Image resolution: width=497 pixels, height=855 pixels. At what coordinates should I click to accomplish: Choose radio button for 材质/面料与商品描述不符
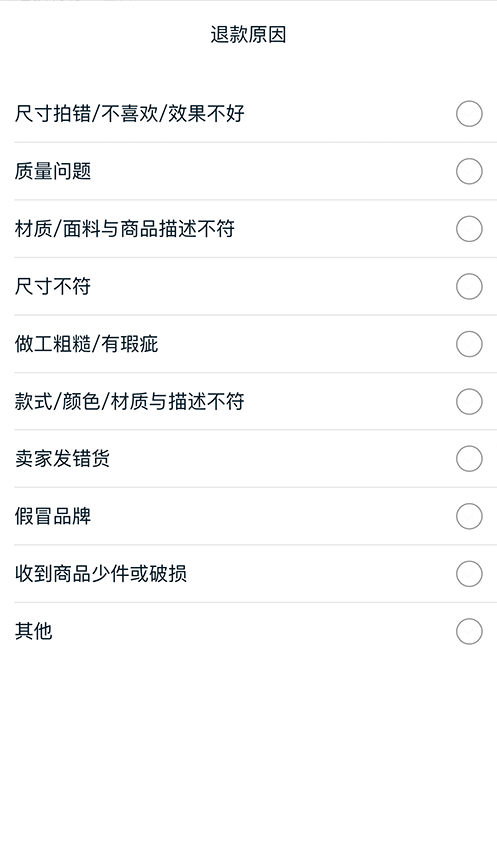(469, 229)
